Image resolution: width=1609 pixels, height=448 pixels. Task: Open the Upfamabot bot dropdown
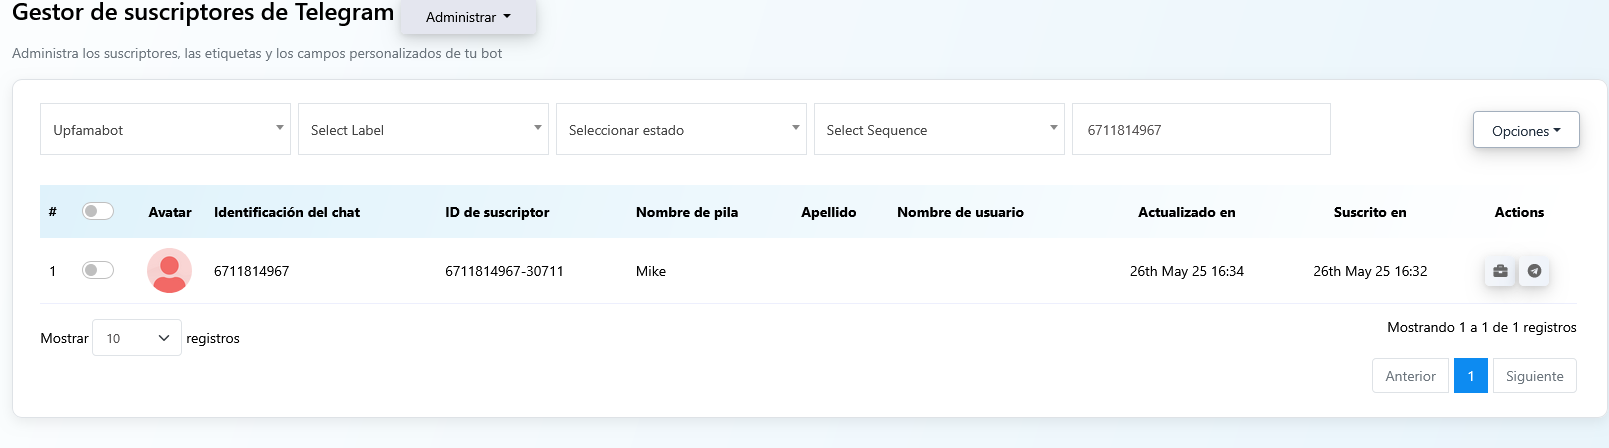coord(165,130)
